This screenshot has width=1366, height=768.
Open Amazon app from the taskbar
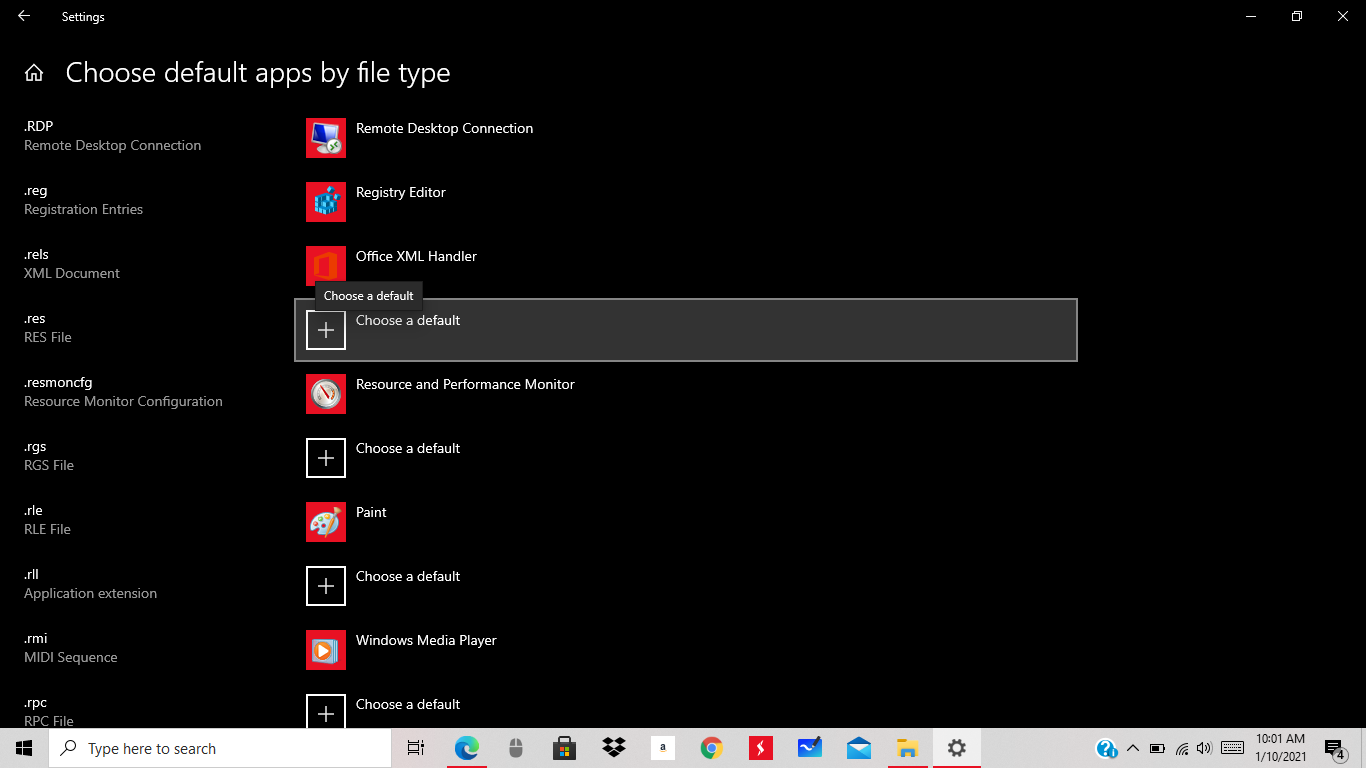pos(663,748)
